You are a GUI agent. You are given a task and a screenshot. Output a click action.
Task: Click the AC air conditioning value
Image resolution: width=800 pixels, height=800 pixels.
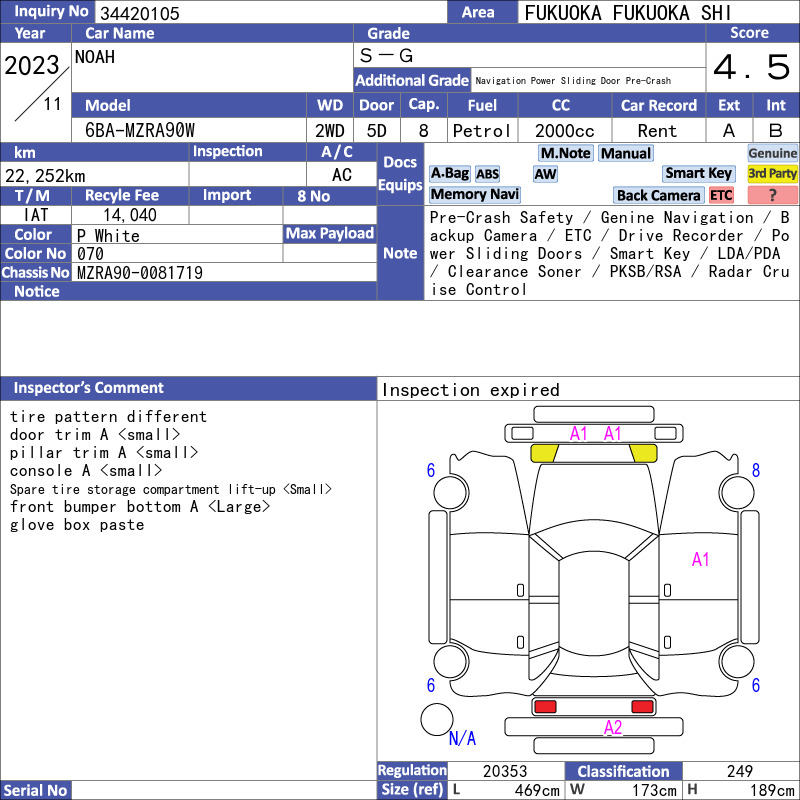pos(341,175)
